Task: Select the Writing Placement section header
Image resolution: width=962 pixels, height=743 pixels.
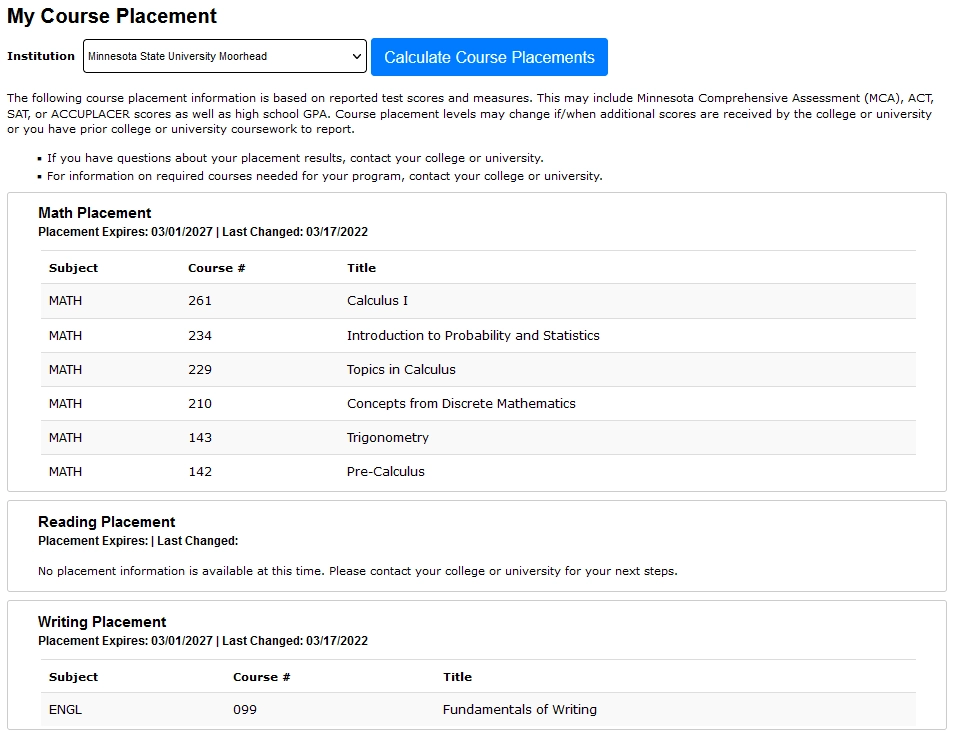Action: (102, 621)
